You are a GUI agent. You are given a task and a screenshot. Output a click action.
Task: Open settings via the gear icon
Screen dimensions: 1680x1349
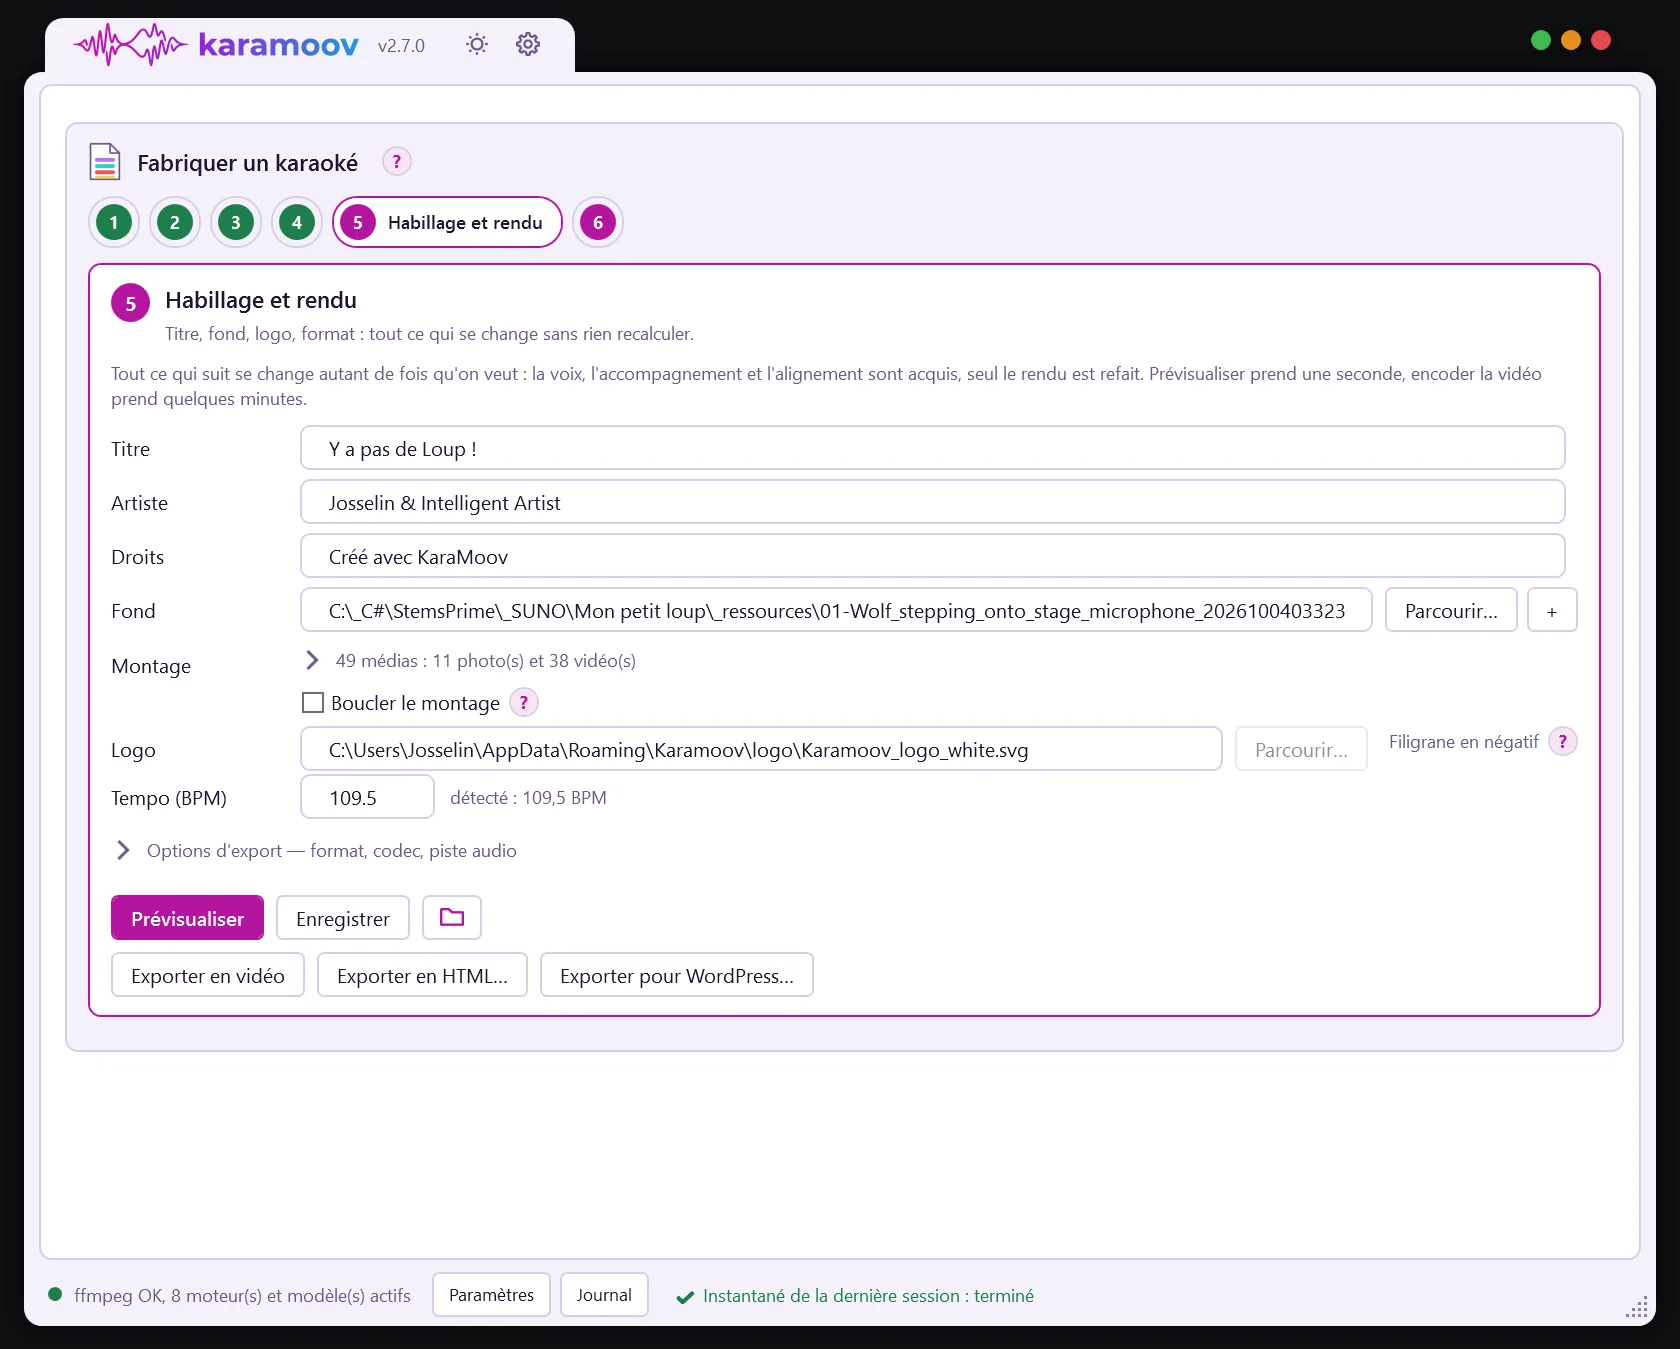528,44
